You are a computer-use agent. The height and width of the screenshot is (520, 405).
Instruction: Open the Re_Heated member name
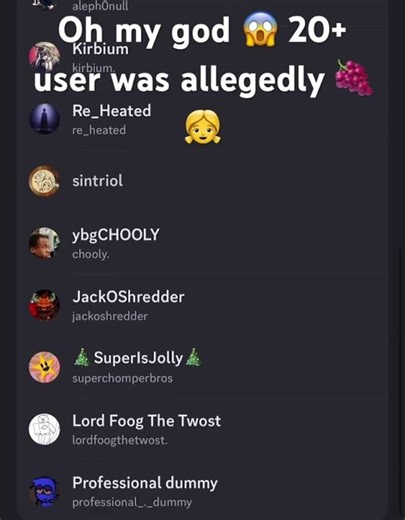(x=112, y=111)
